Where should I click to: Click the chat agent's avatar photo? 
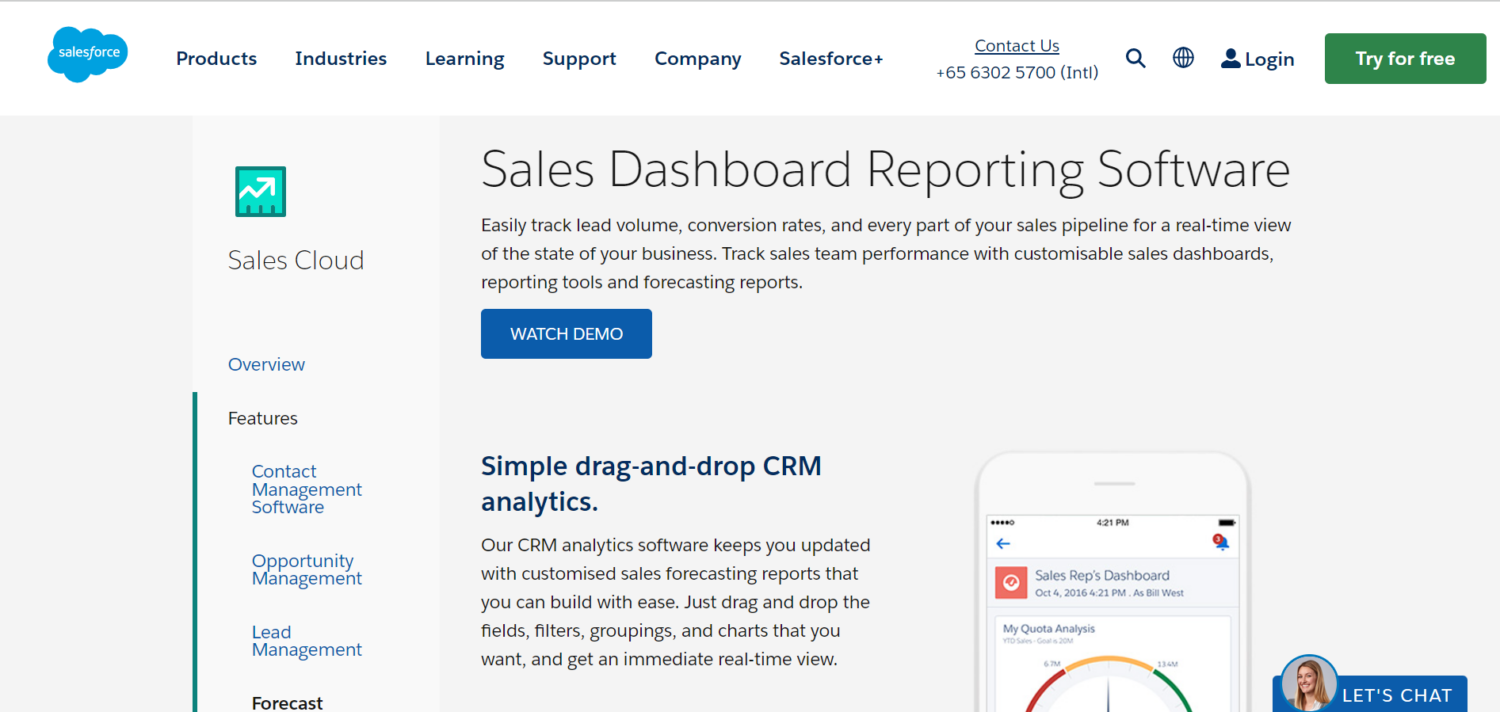(1308, 686)
